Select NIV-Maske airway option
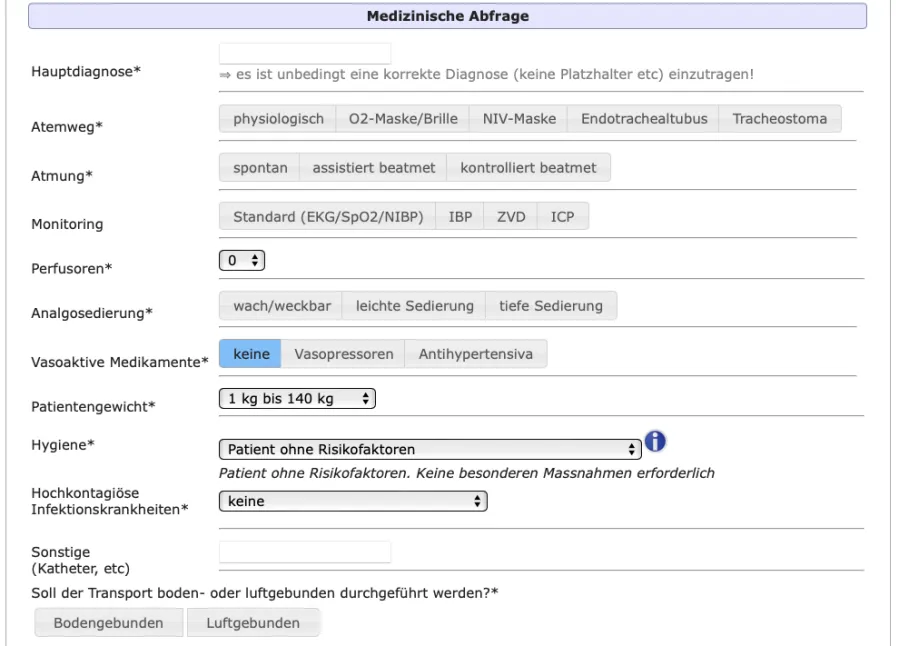The width and height of the screenshot is (899, 646). 518,119
